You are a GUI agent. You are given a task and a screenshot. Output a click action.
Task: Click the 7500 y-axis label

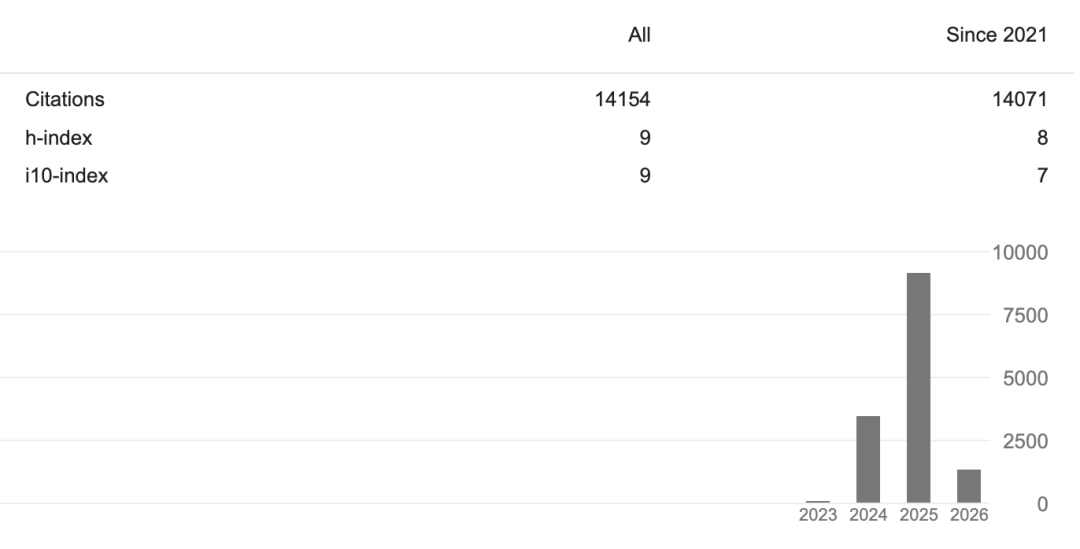[1024, 316]
